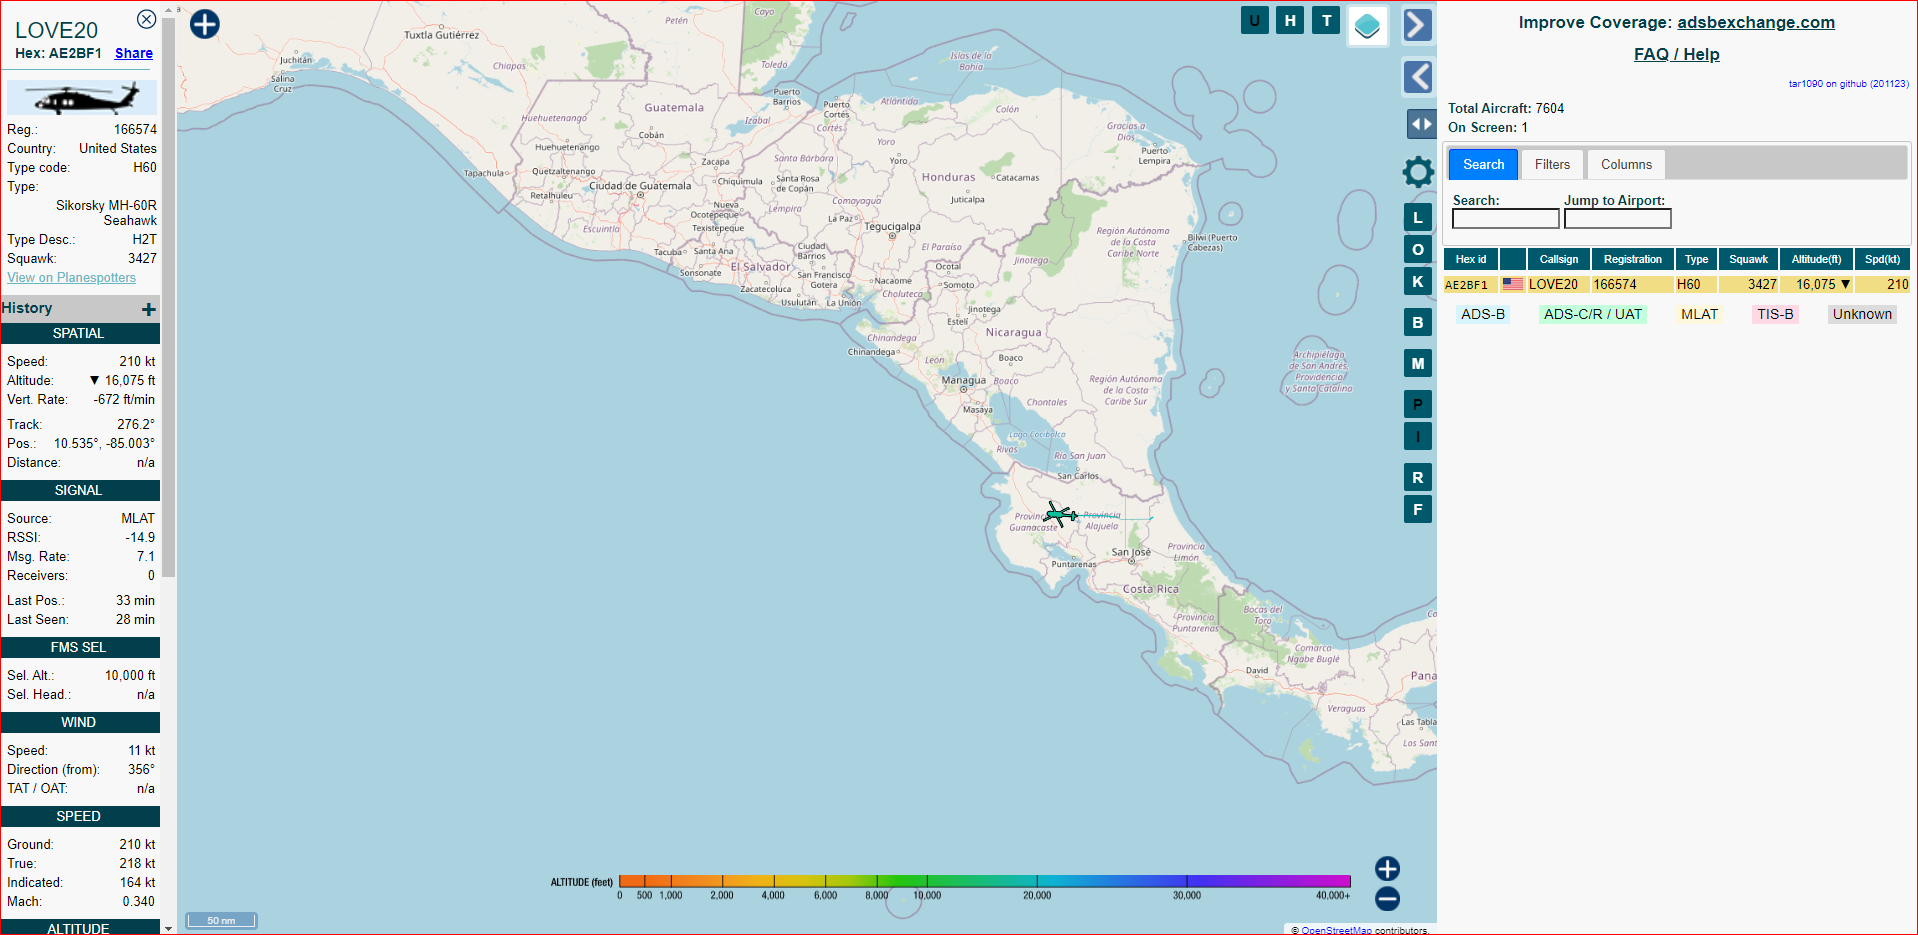1918x935 pixels.
Task: Click the SPATIAL section header
Action: [79, 334]
